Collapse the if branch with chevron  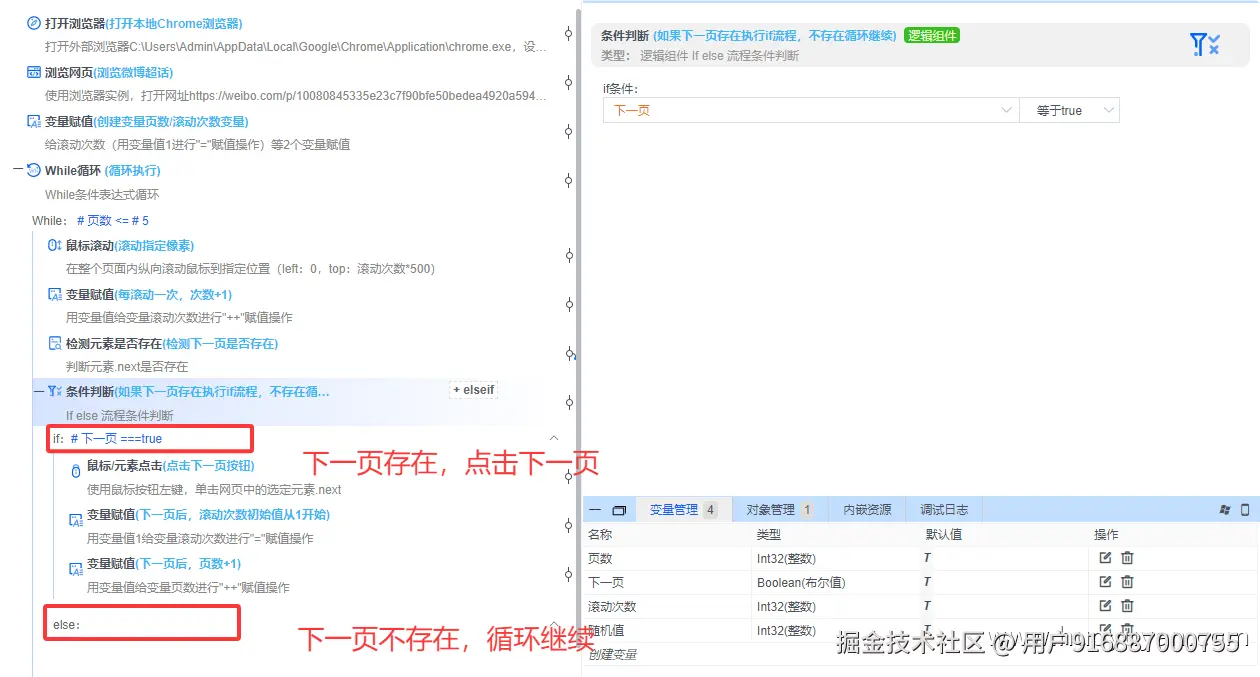click(554, 438)
